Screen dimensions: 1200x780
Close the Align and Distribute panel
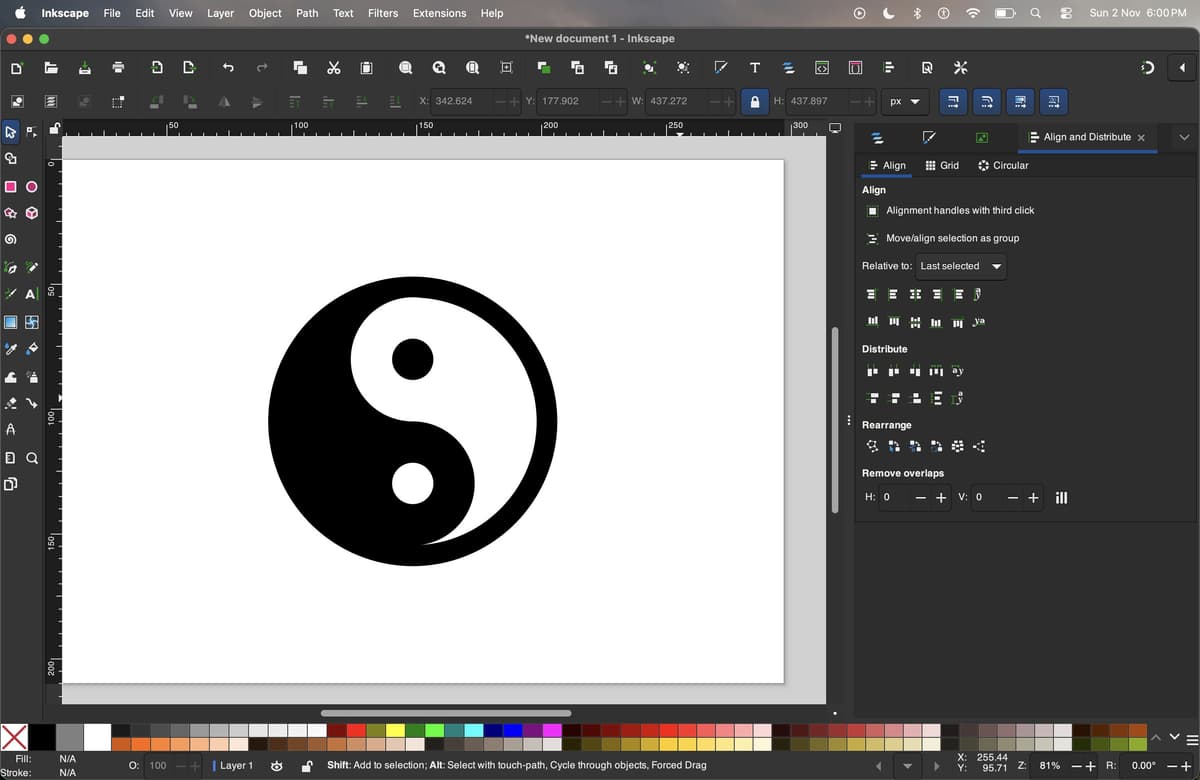(x=1141, y=137)
